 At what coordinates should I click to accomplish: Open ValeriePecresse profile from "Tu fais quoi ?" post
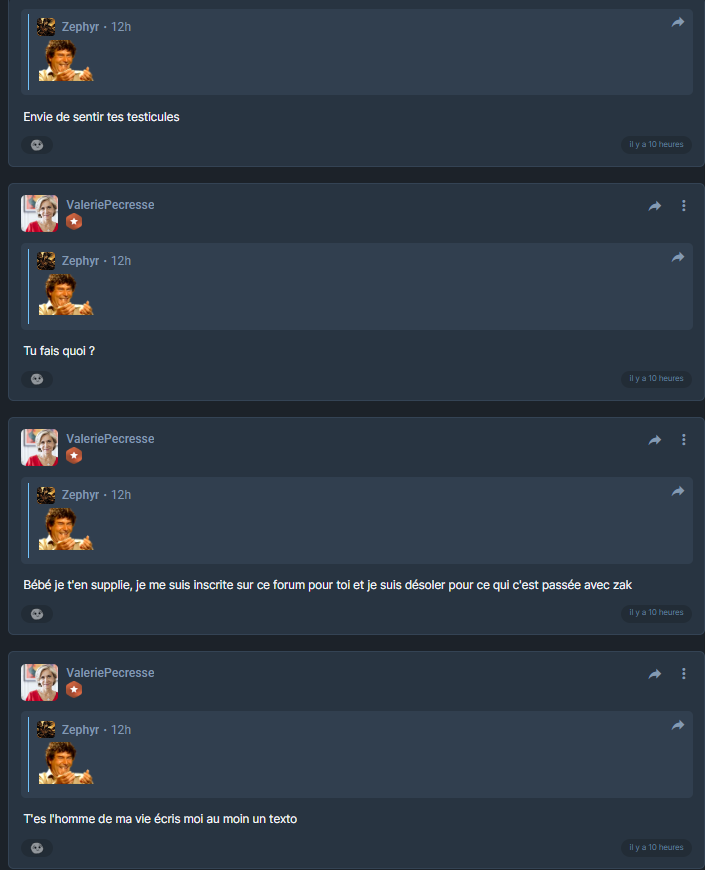click(x=110, y=205)
